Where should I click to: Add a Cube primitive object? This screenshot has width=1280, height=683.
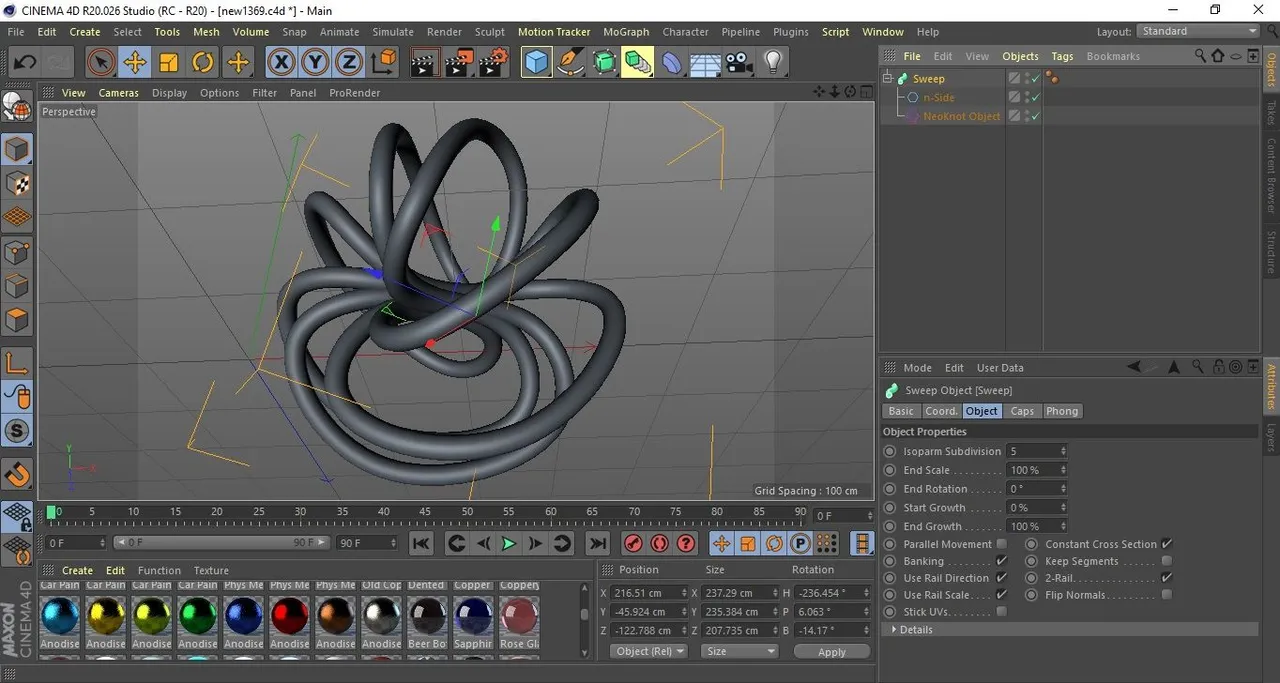pos(537,63)
